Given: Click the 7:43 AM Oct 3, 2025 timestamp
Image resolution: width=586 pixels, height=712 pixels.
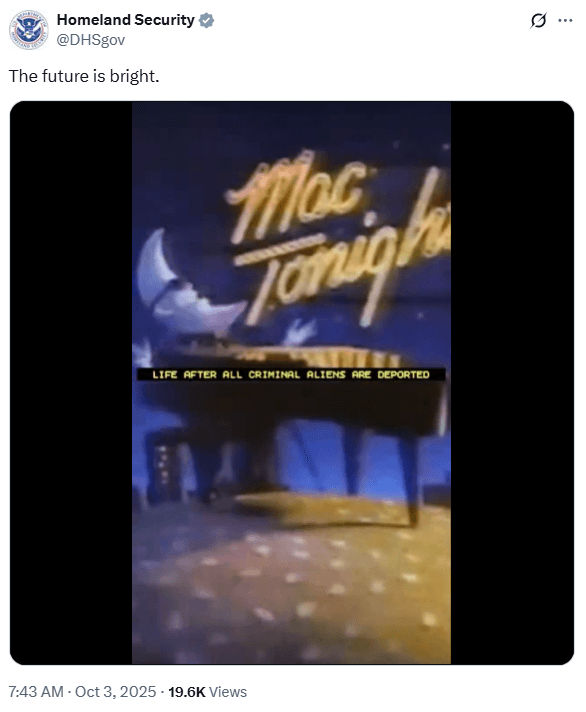Looking at the screenshot, I should point(82,692).
